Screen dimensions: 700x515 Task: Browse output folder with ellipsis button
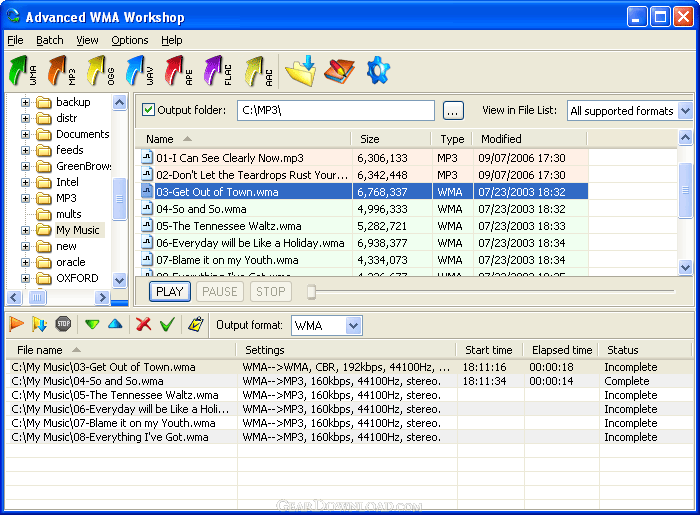pyautogui.click(x=453, y=111)
